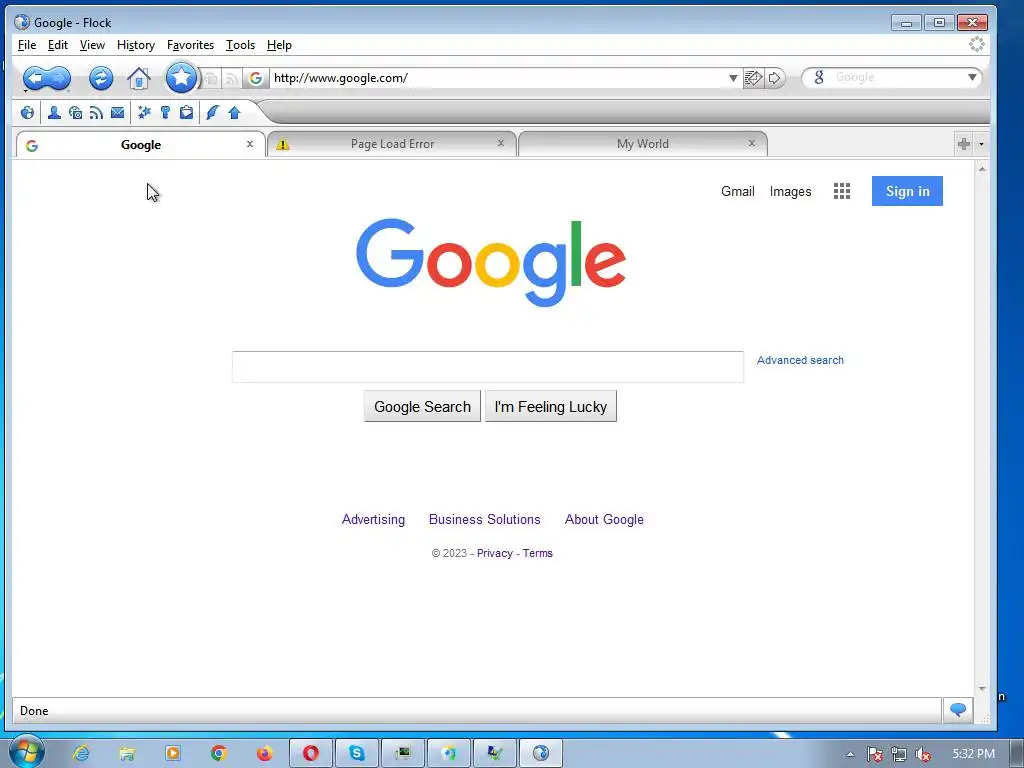Open the File menu
1024x768 pixels.
coord(27,45)
